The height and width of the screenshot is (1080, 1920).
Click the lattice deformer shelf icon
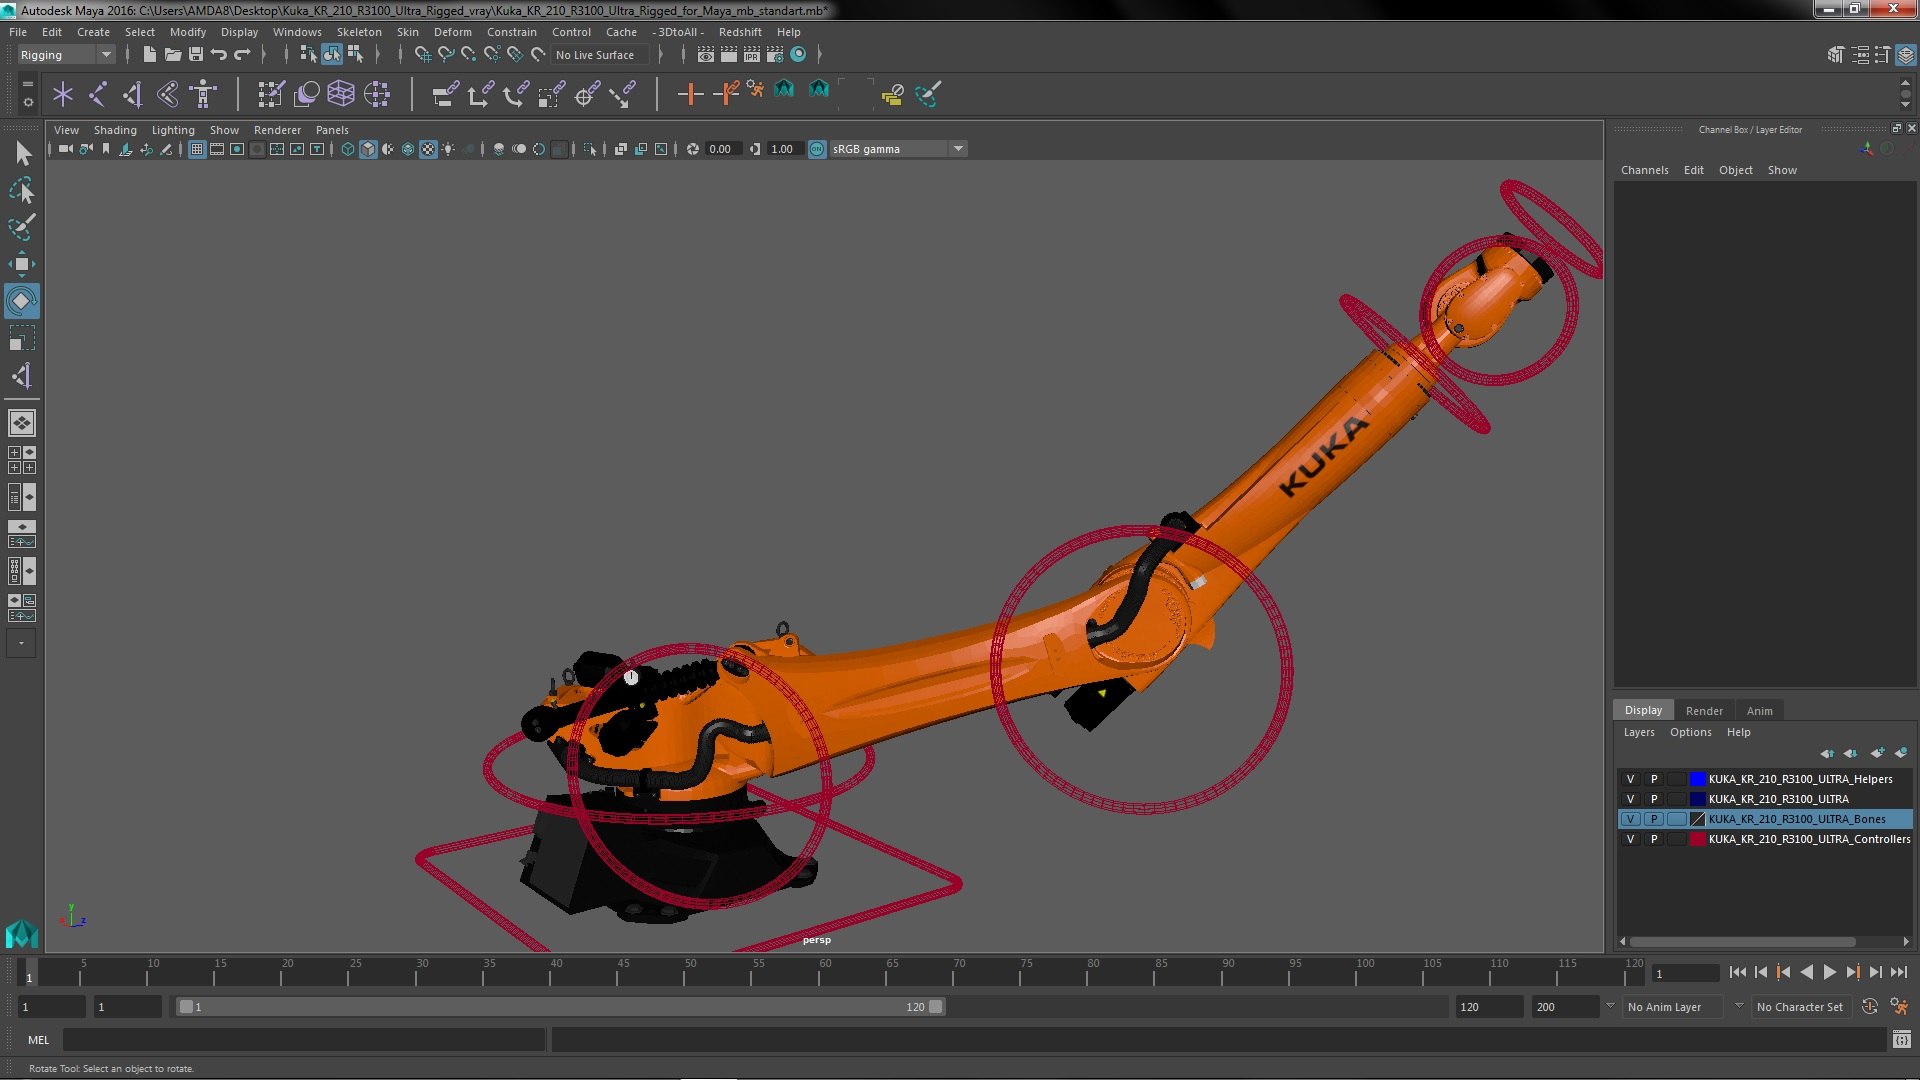point(341,94)
